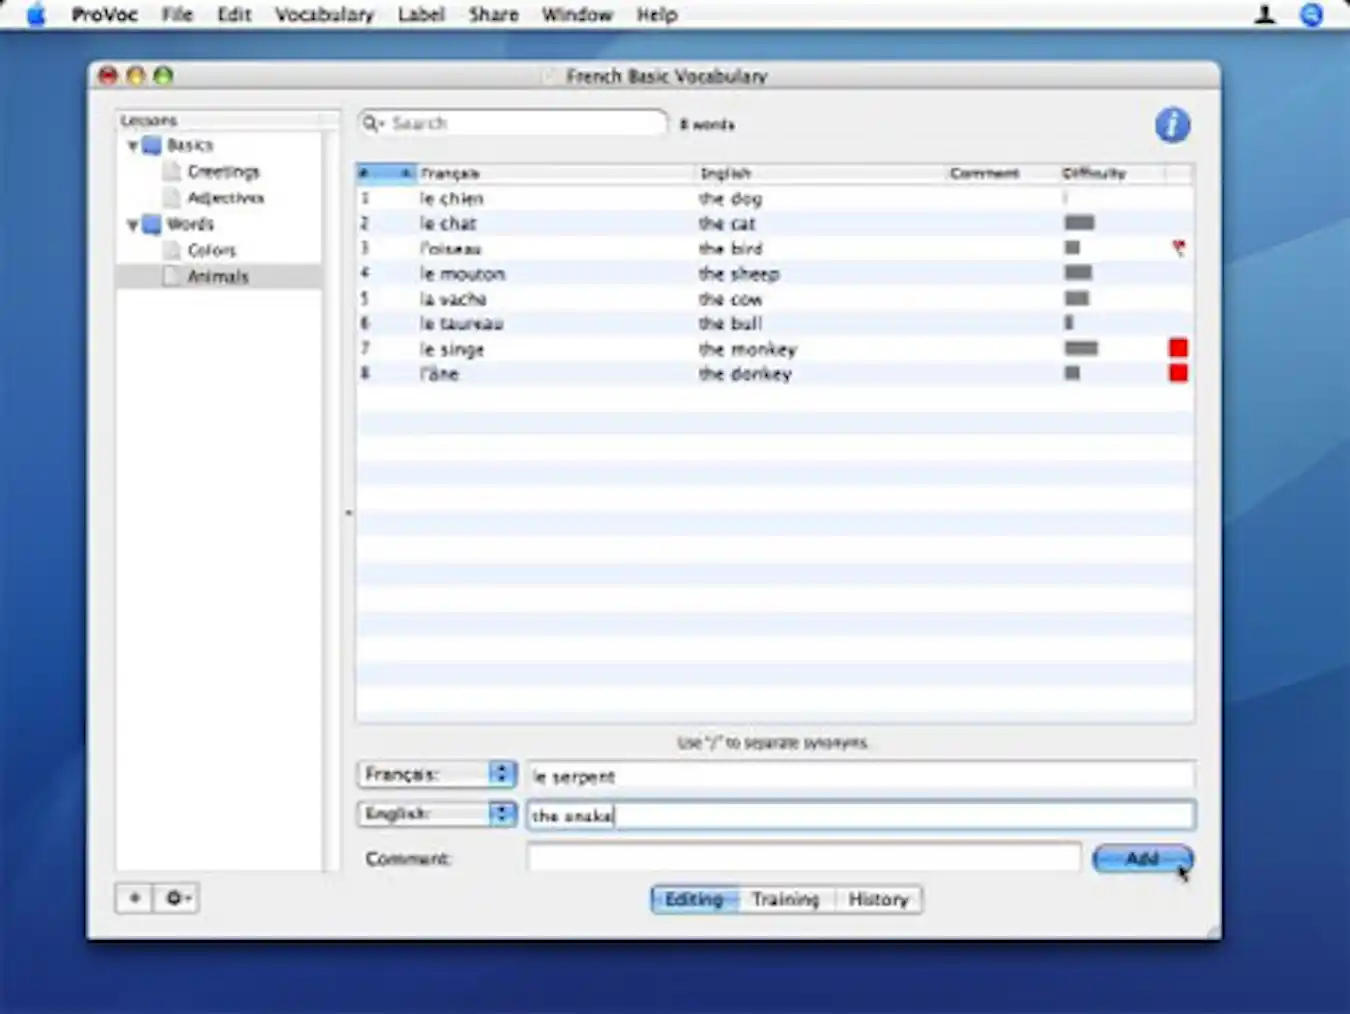Open the gear action menu at bottom left
The width and height of the screenshot is (1350, 1014).
[176, 898]
